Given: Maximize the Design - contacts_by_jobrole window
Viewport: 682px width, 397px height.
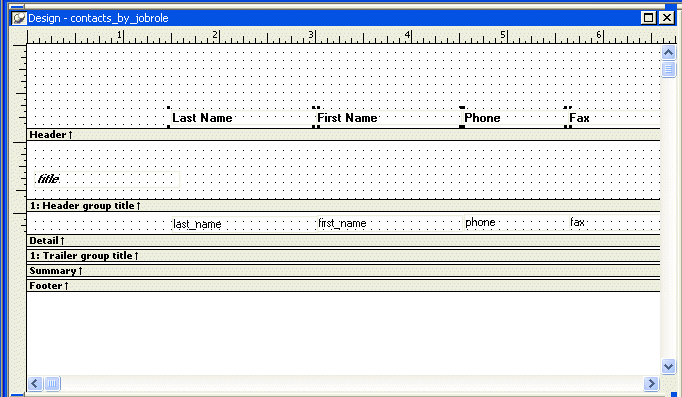Looking at the screenshot, I should pos(648,18).
